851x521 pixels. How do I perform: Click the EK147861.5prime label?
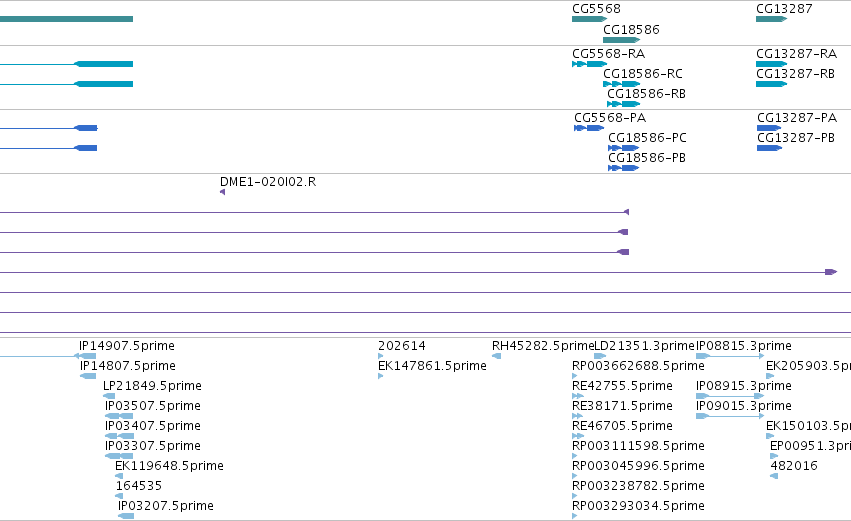pyautogui.click(x=432, y=366)
